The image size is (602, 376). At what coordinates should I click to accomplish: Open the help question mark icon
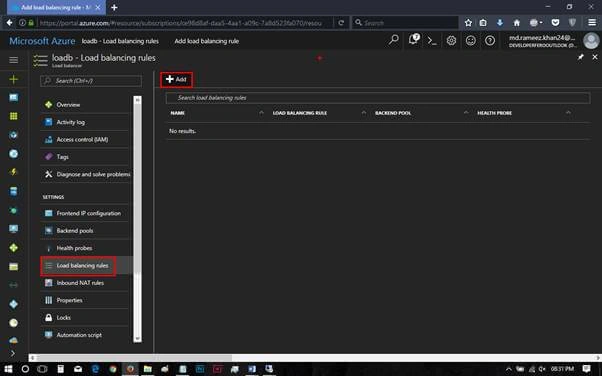click(490, 40)
